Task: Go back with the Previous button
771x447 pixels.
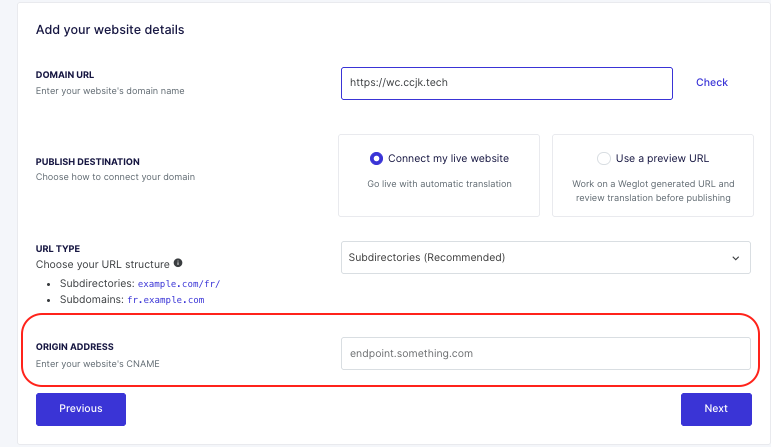Action: click(81, 409)
